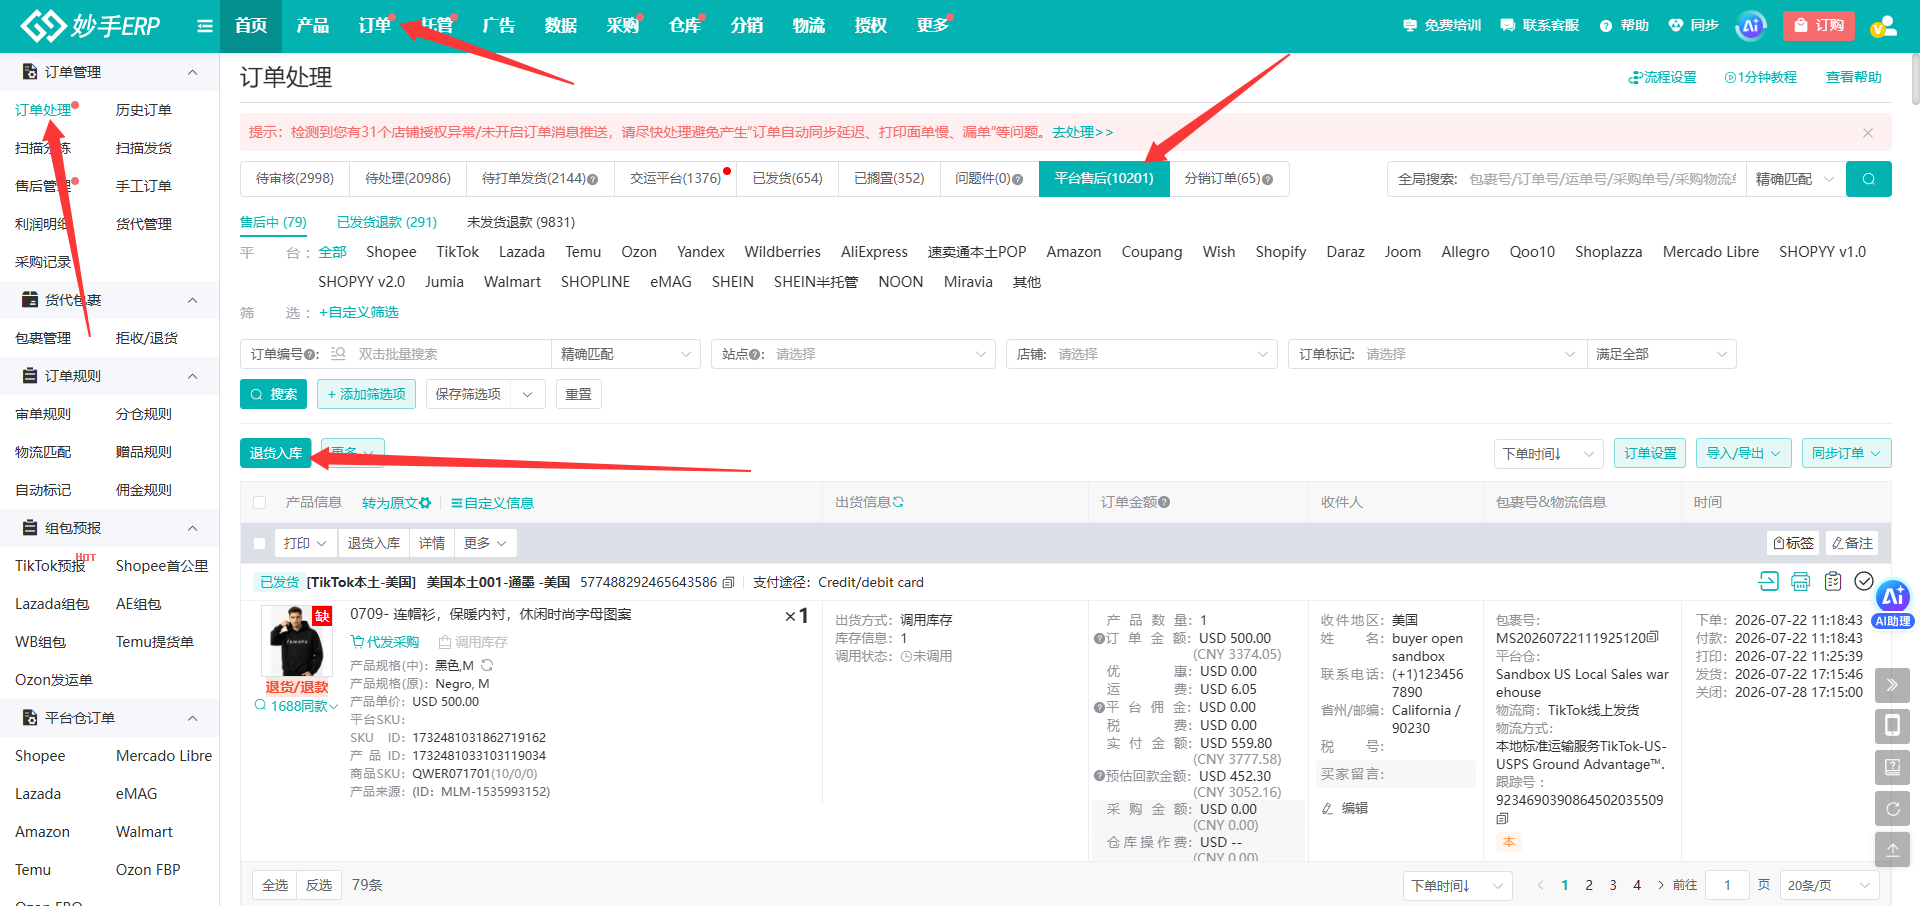Click the order's teal print icon
Viewport: 1920px width, 906px height.
(x=1800, y=581)
